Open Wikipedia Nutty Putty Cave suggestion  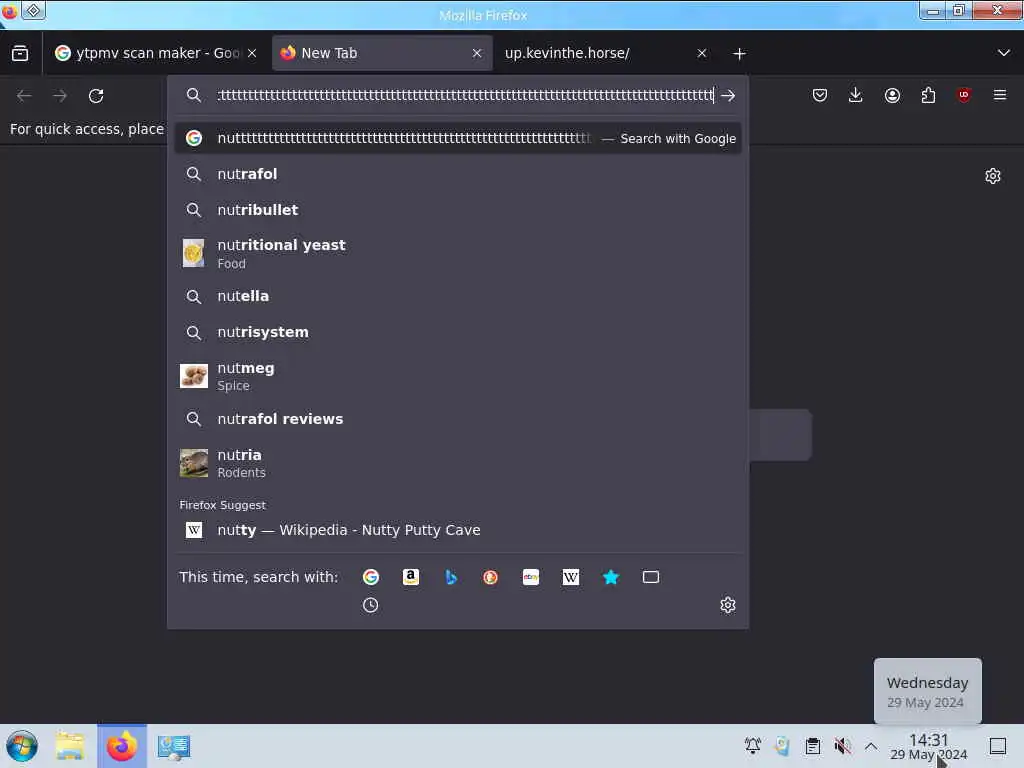point(458,530)
